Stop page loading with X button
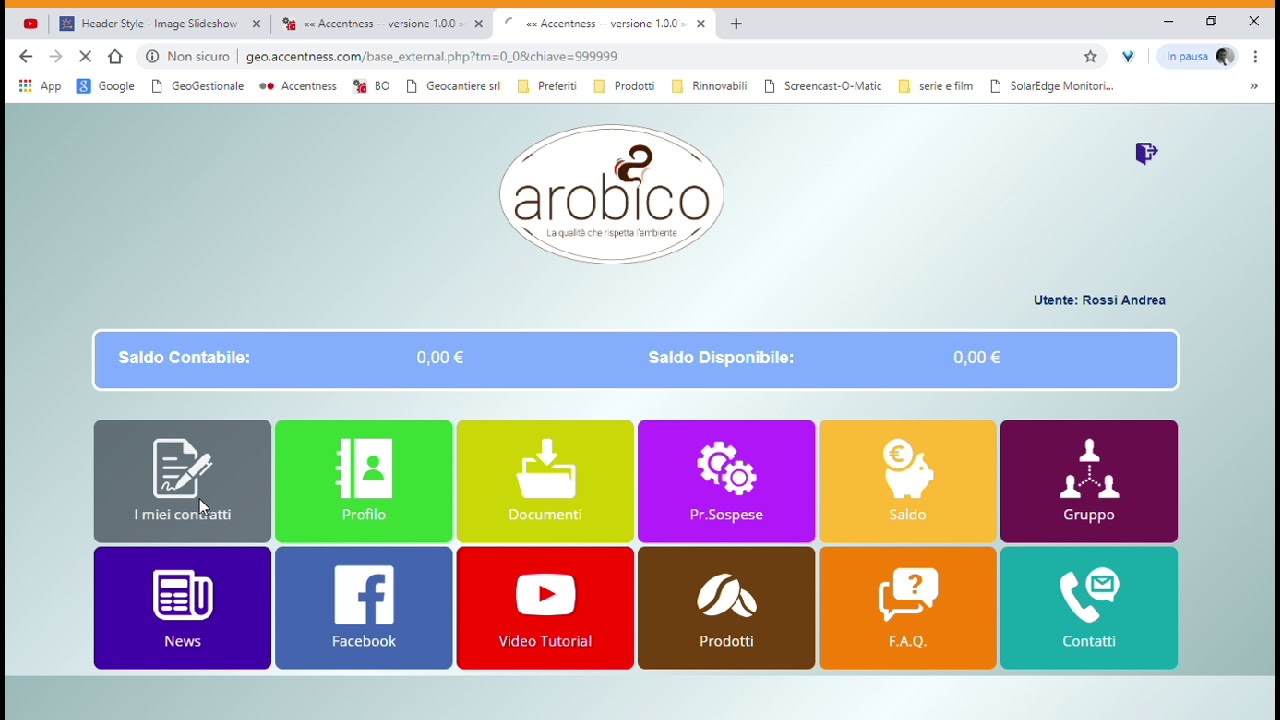Image resolution: width=1280 pixels, height=720 pixels. coord(85,56)
